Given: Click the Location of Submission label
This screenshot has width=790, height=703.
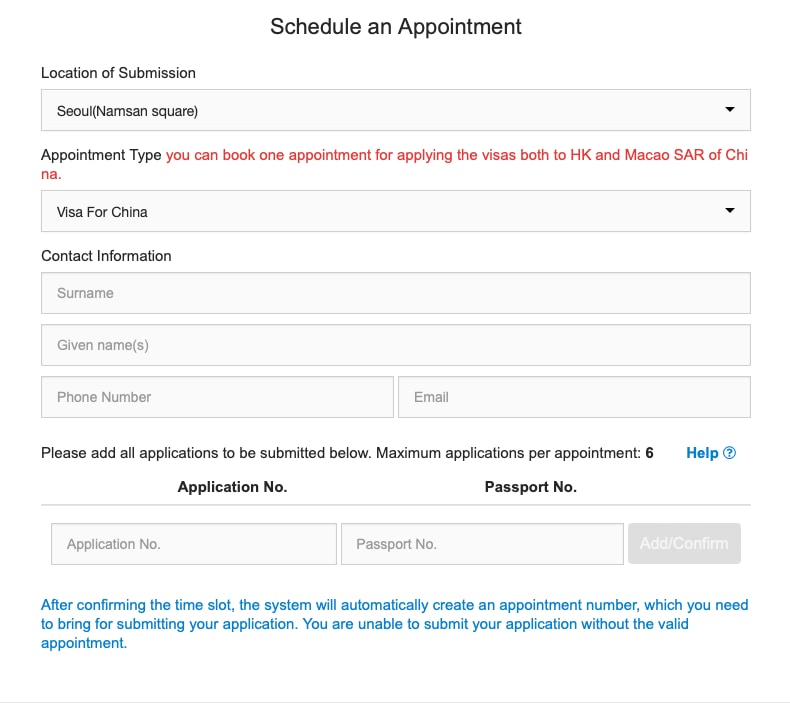Looking at the screenshot, I should click(118, 73).
